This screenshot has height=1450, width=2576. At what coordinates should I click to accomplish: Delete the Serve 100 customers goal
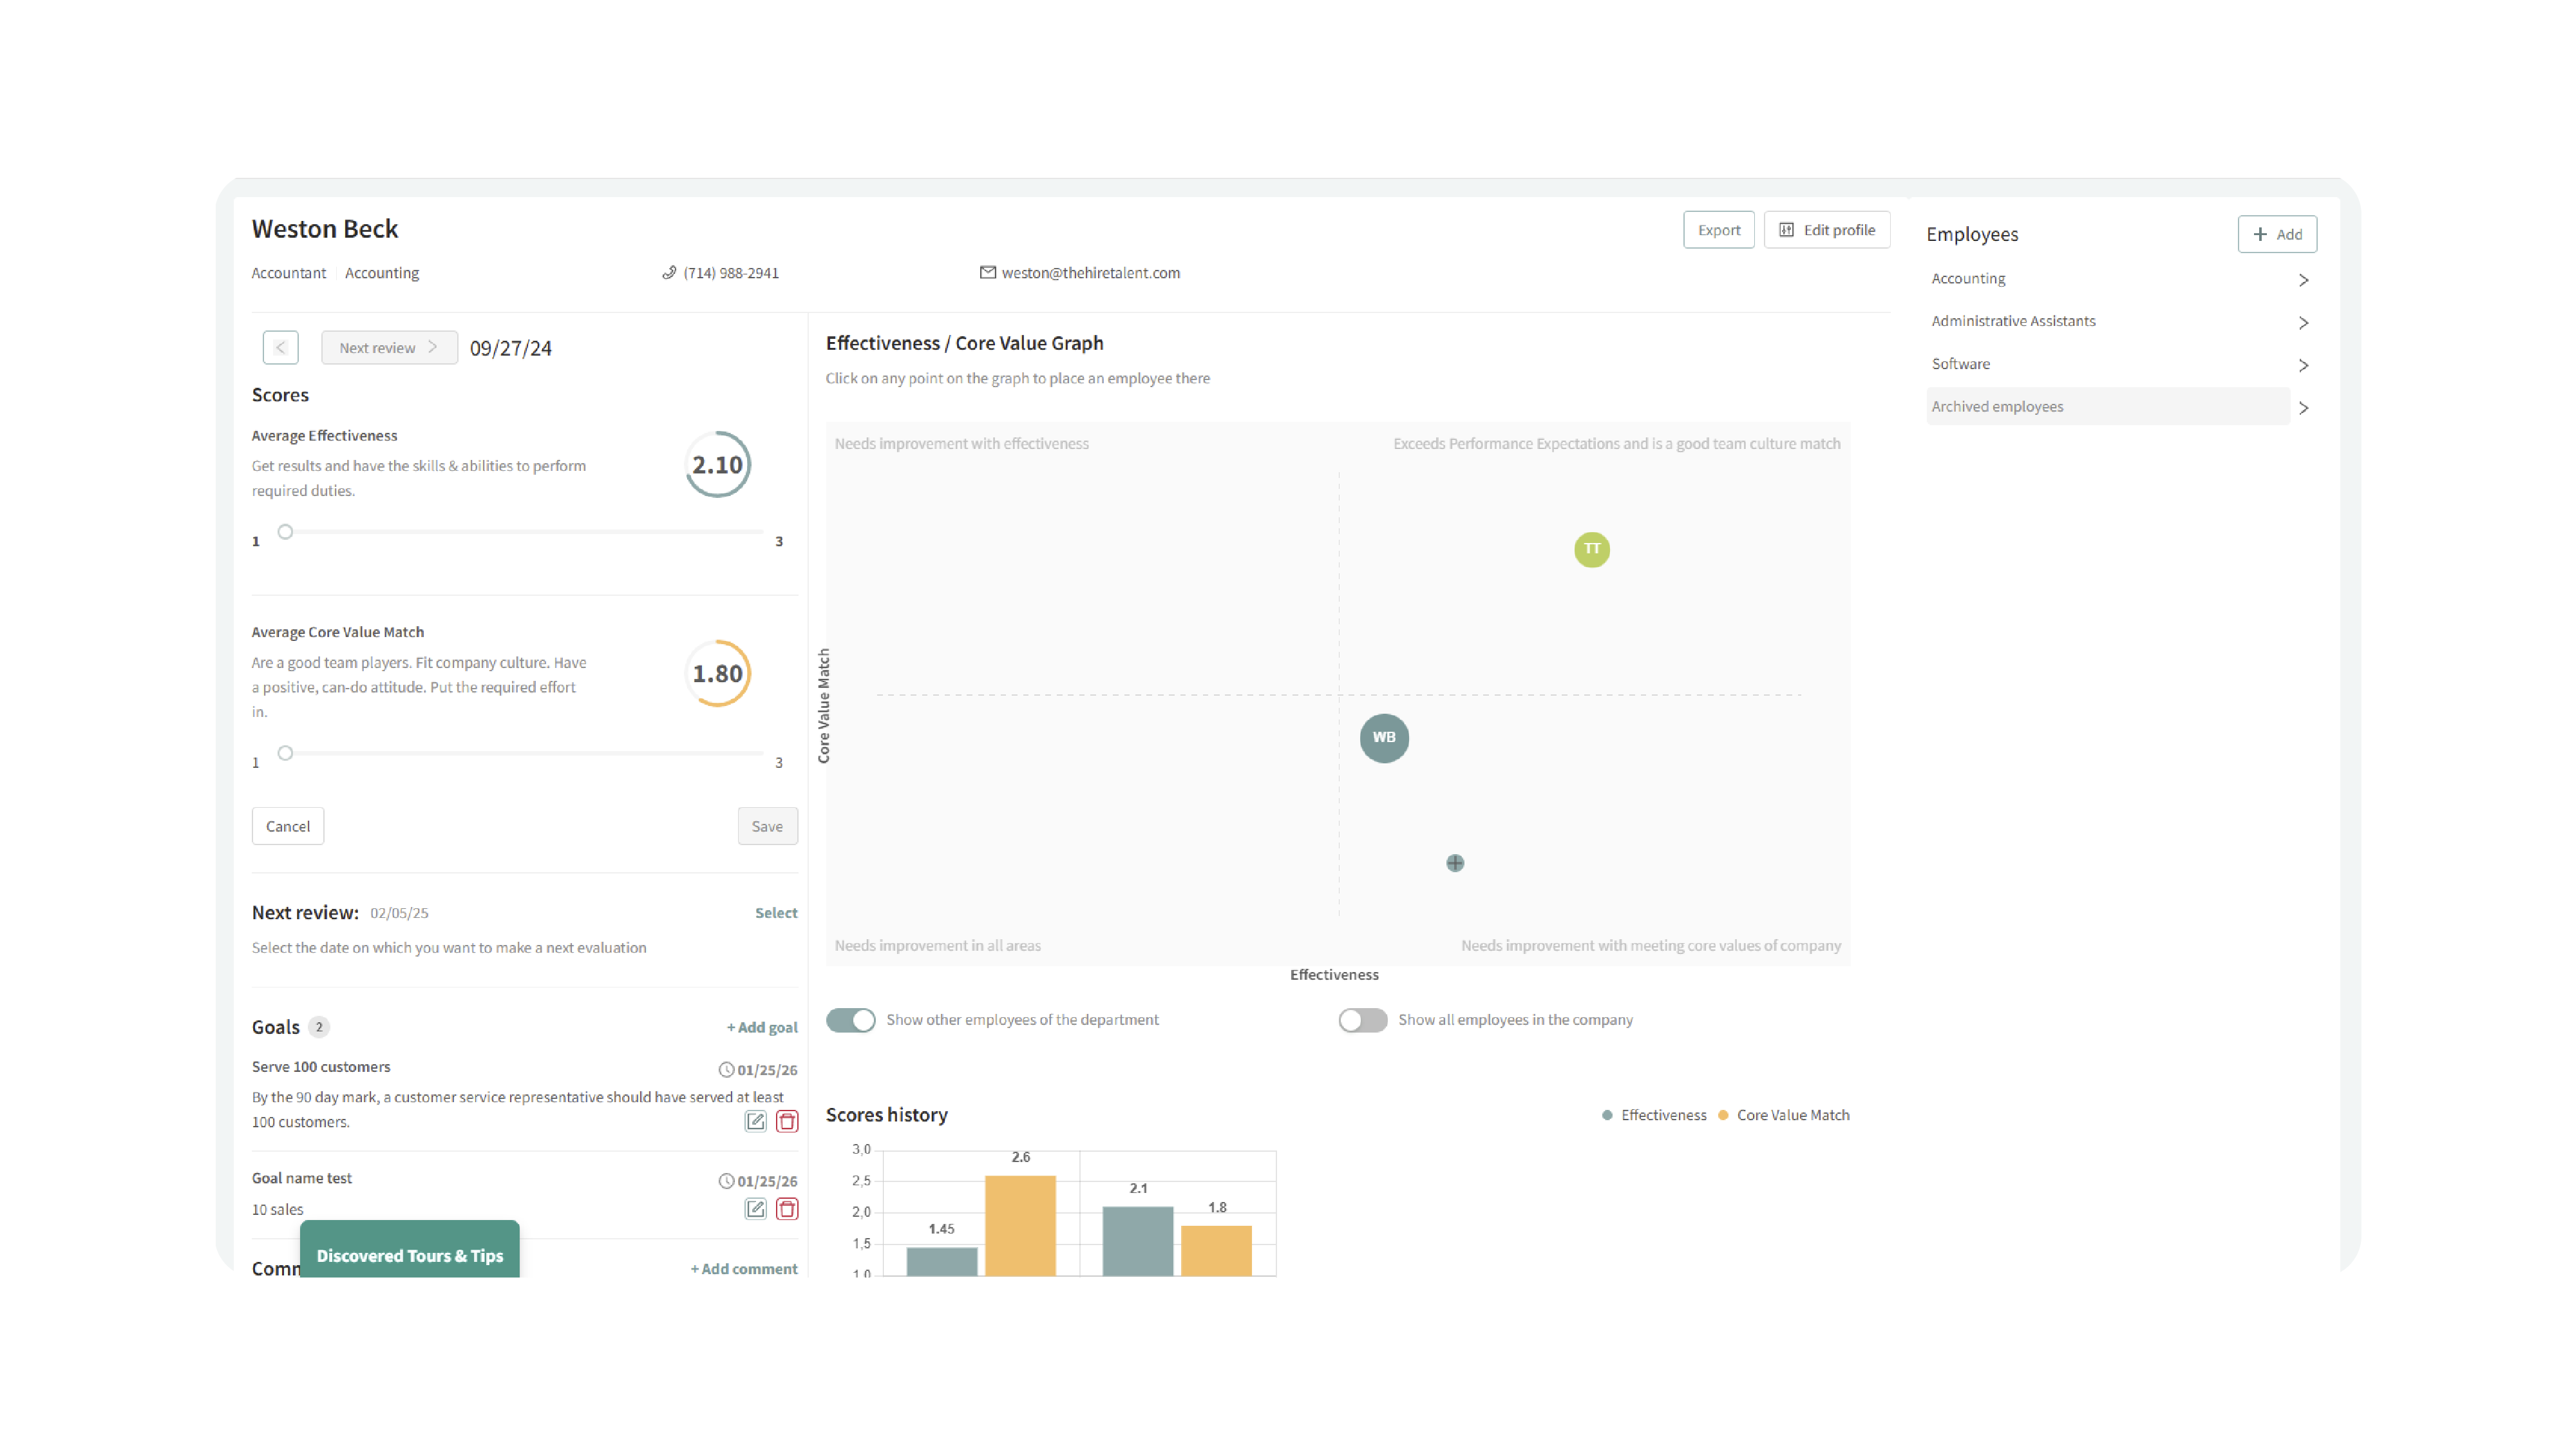pyautogui.click(x=787, y=1121)
